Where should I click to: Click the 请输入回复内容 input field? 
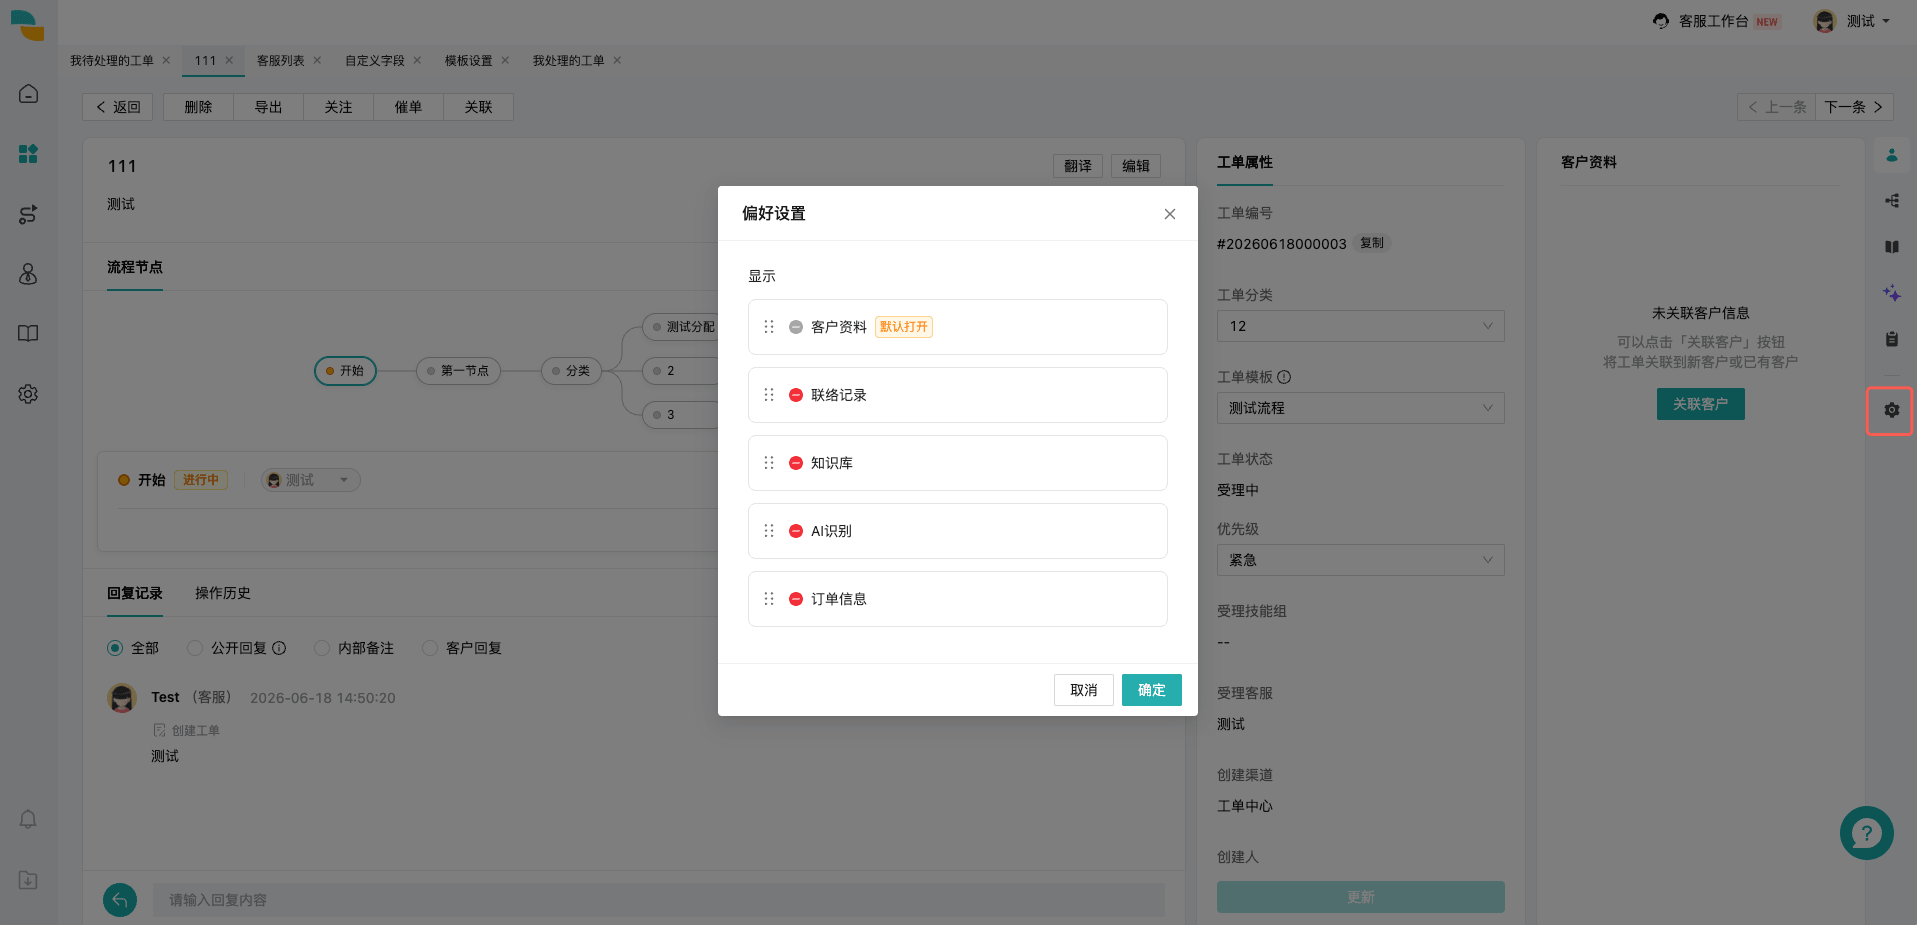point(658,900)
